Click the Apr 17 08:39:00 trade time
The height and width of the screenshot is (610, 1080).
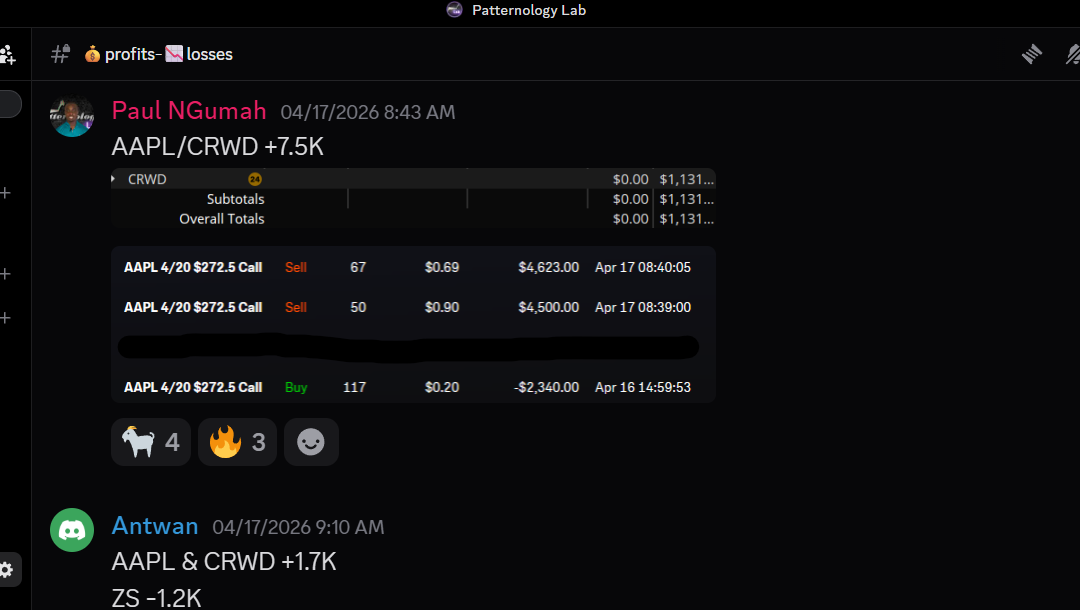coord(643,307)
